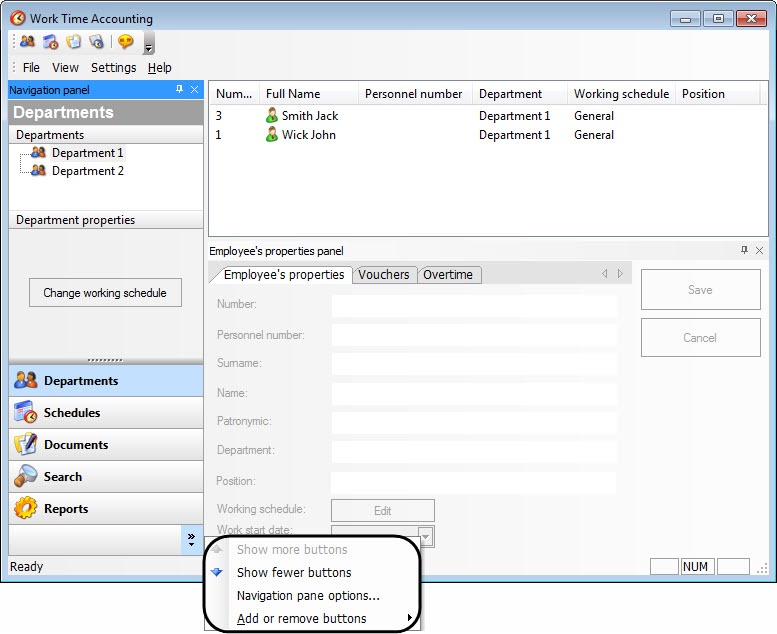Click the Documents toolbar icon
777x634 pixels.
74,42
